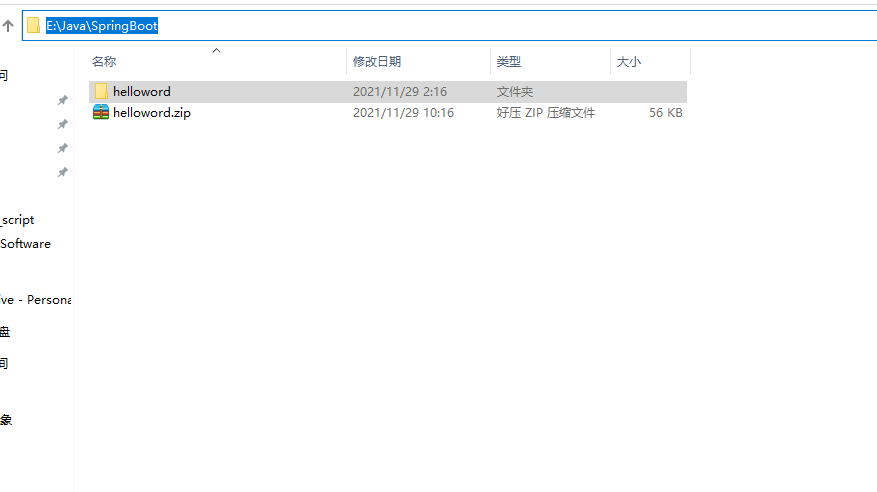Sort files by 大小 column header

pyautogui.click(x=629, y=62)
